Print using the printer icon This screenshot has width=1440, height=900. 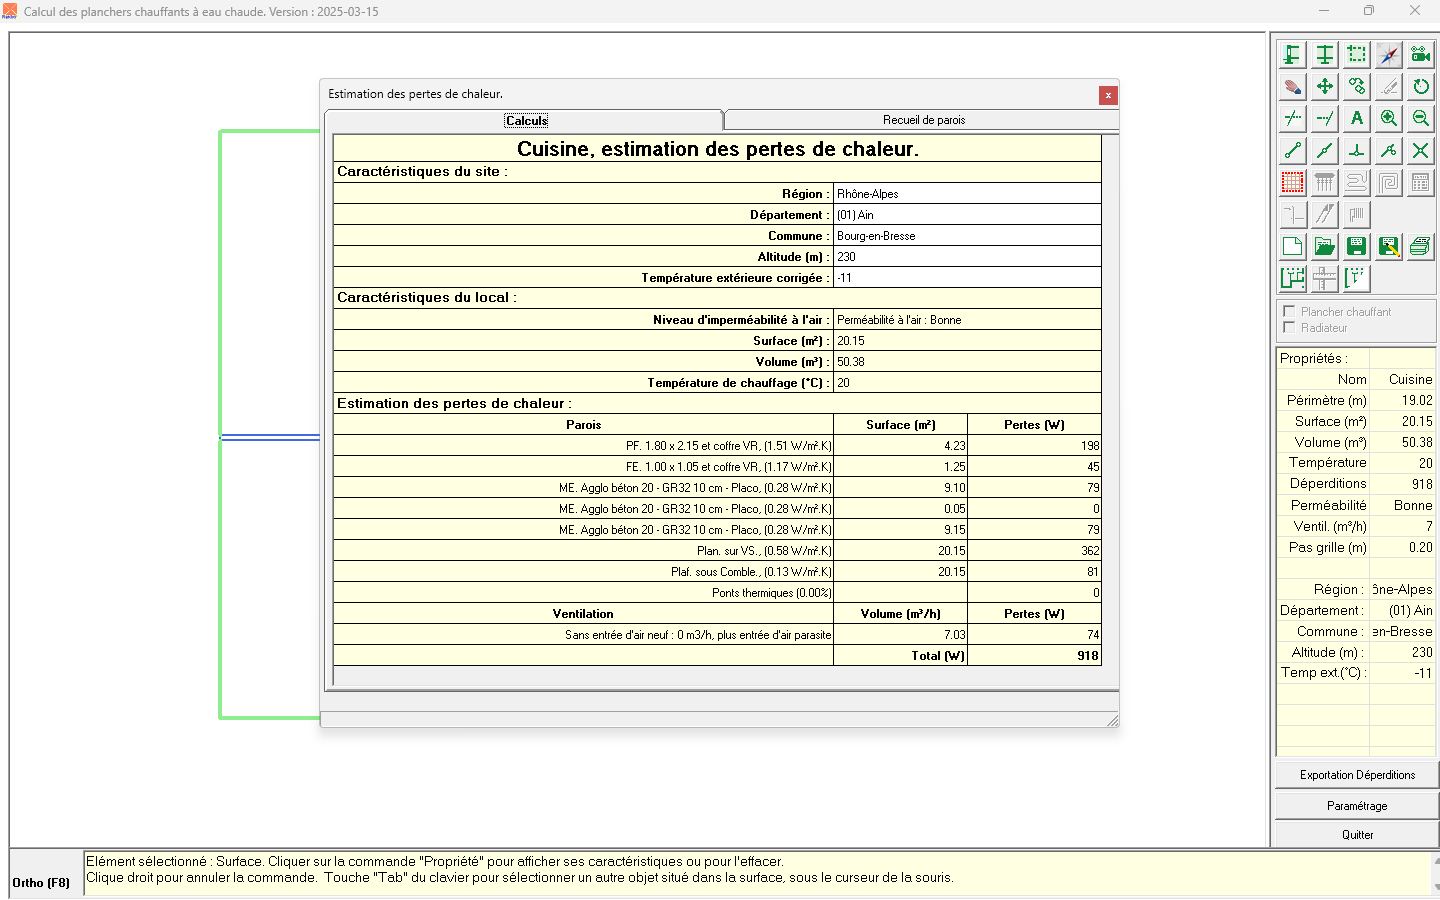(x=1420, y=245)
